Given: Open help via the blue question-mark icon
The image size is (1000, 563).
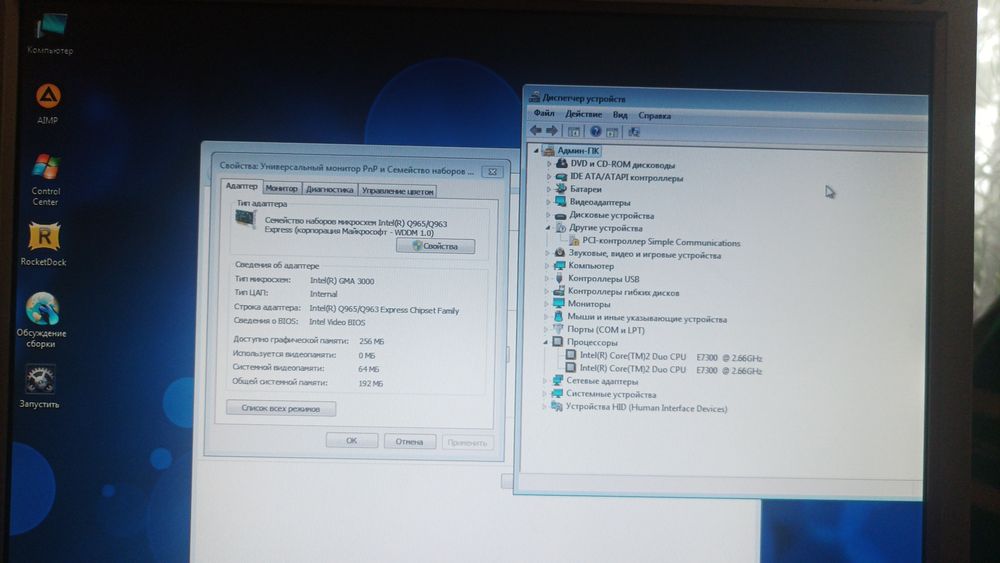Looking at the screenshot, I should [x=595, y=131].
